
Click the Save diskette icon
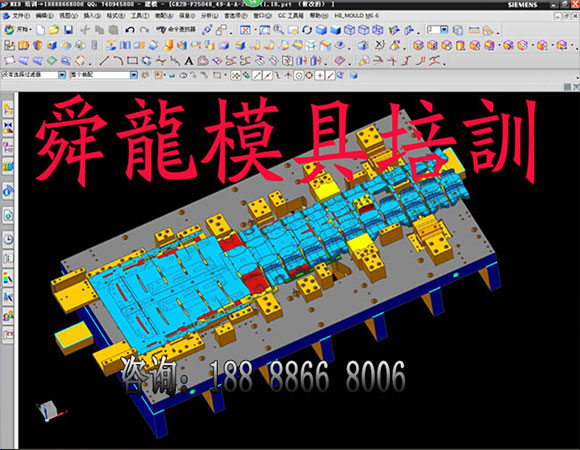coord(68,30)
